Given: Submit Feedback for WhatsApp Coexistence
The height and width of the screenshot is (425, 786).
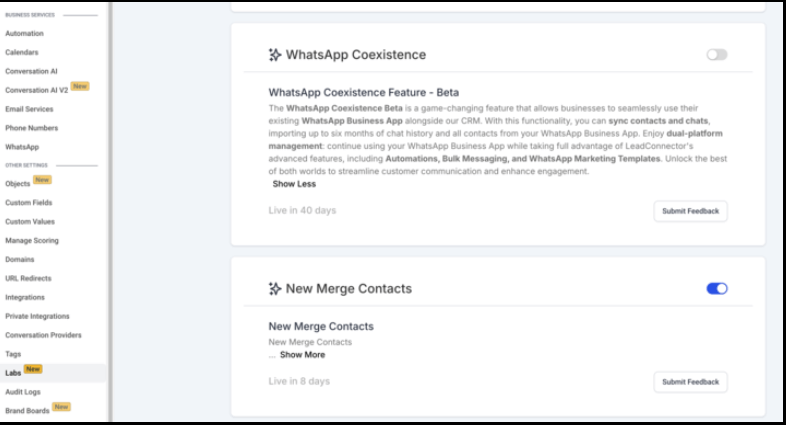Looking at the screenshot, I should pyautogui.click(x=690, y=211).
